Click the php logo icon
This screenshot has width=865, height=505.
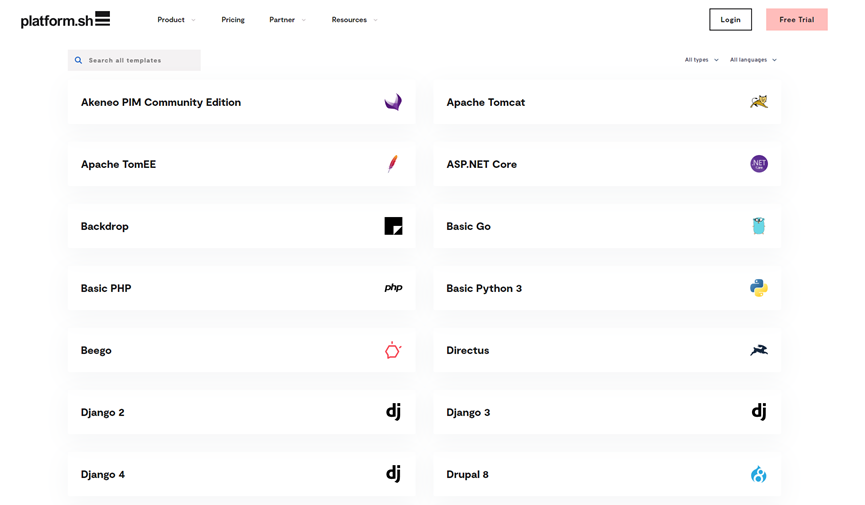pyautogui.click(x=393, y=288)
